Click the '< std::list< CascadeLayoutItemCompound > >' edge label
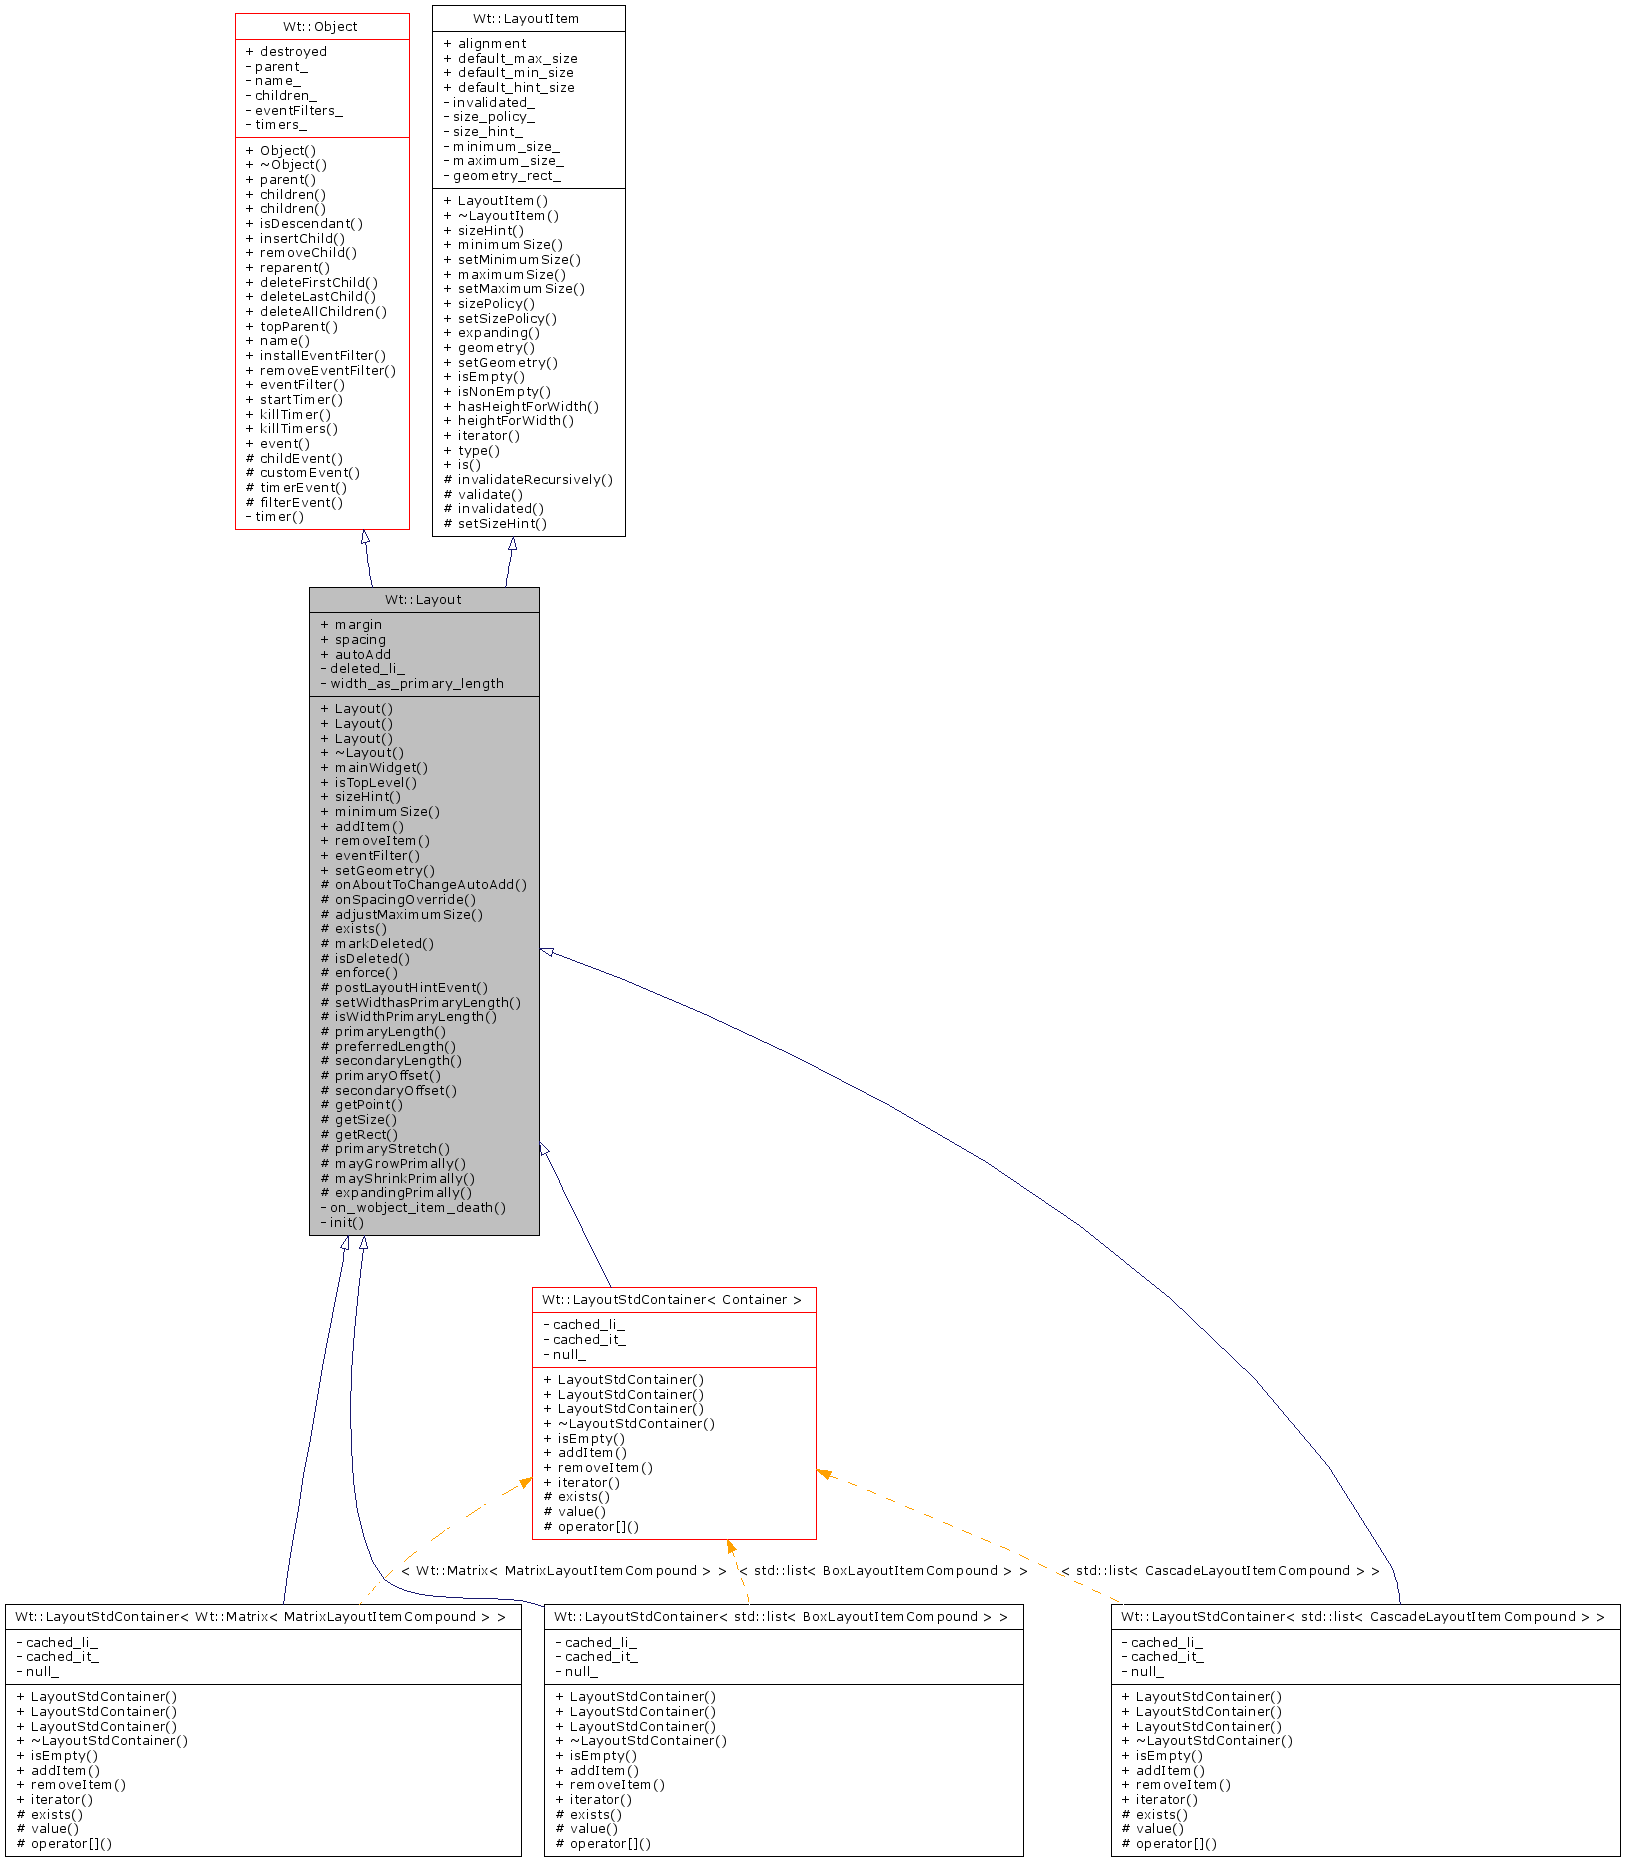The width and height of the screenshot is (1625, 1861). [x=1220, y=1571]
